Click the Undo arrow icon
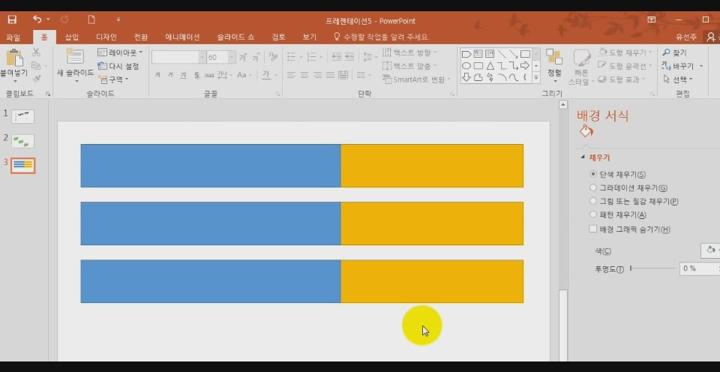720x372 pixels. [x=37, y=19]
